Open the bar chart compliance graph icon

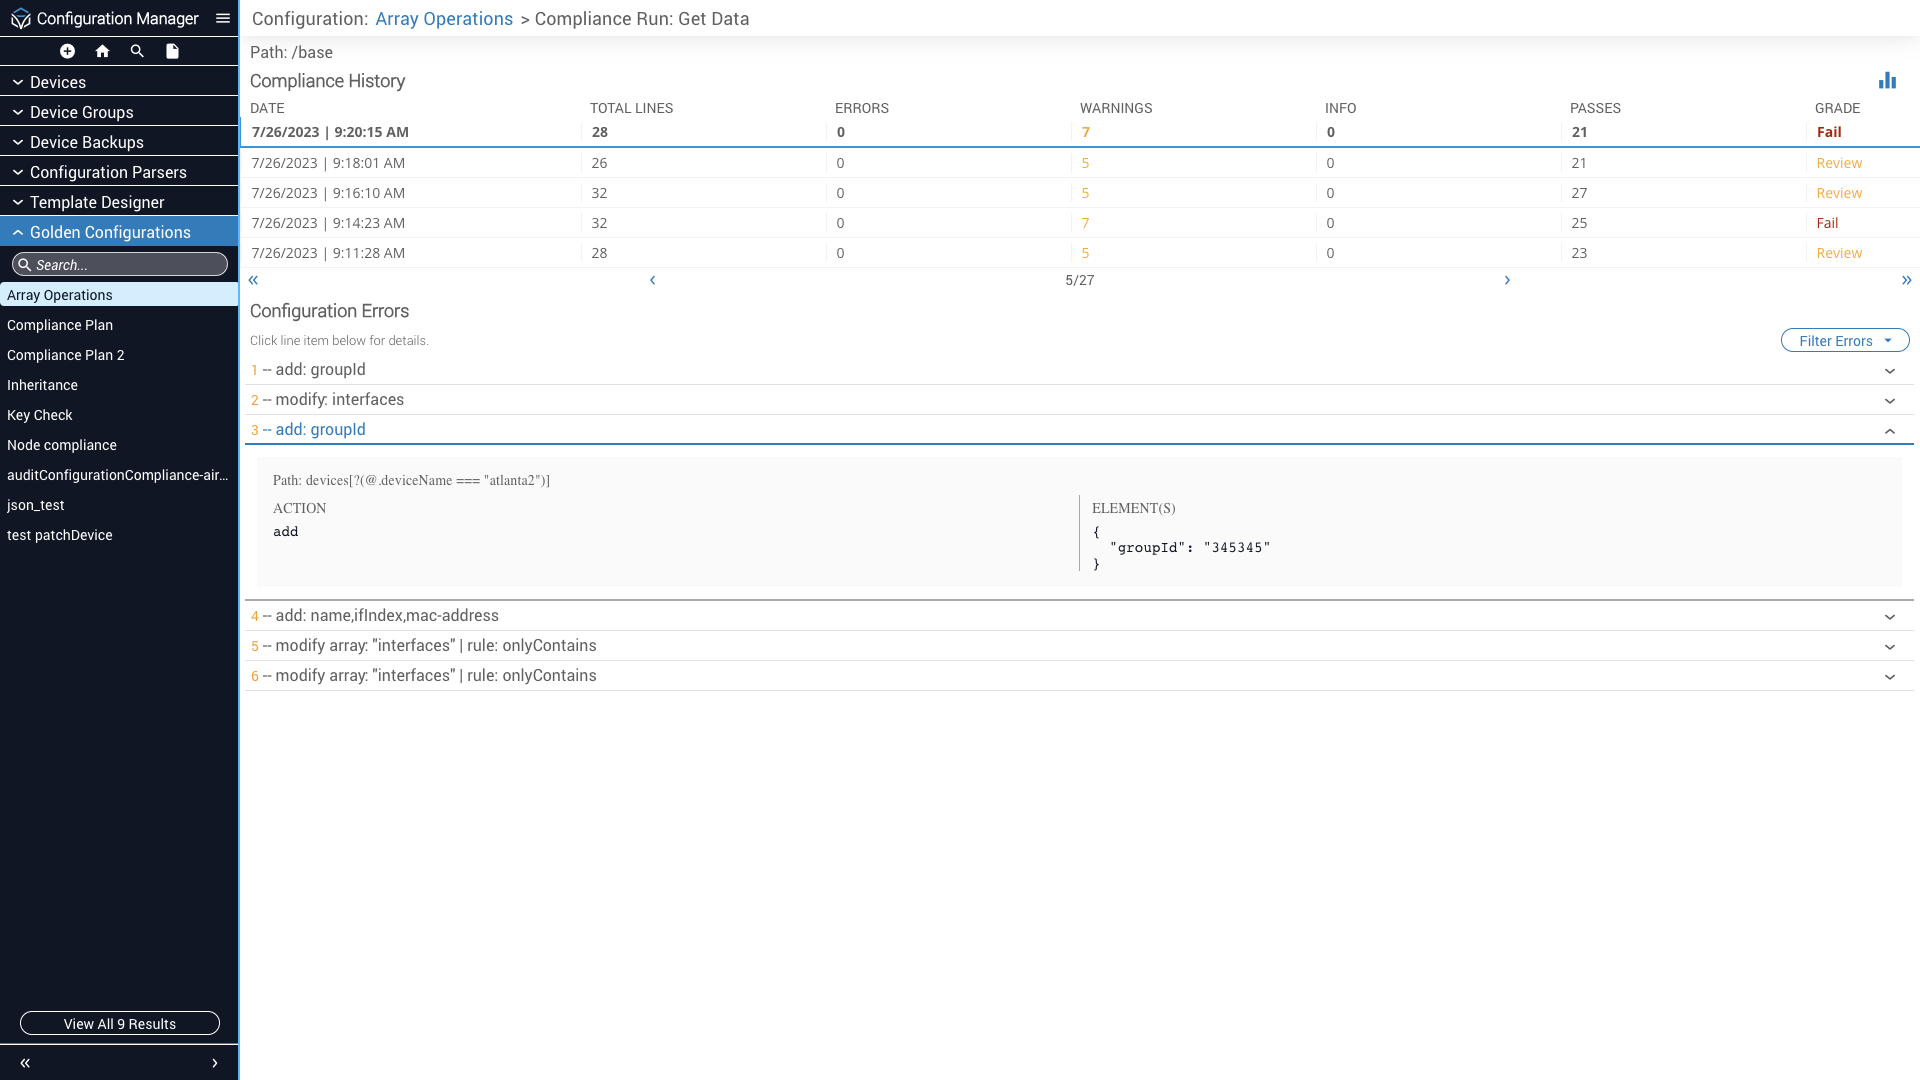[1887, 81]
